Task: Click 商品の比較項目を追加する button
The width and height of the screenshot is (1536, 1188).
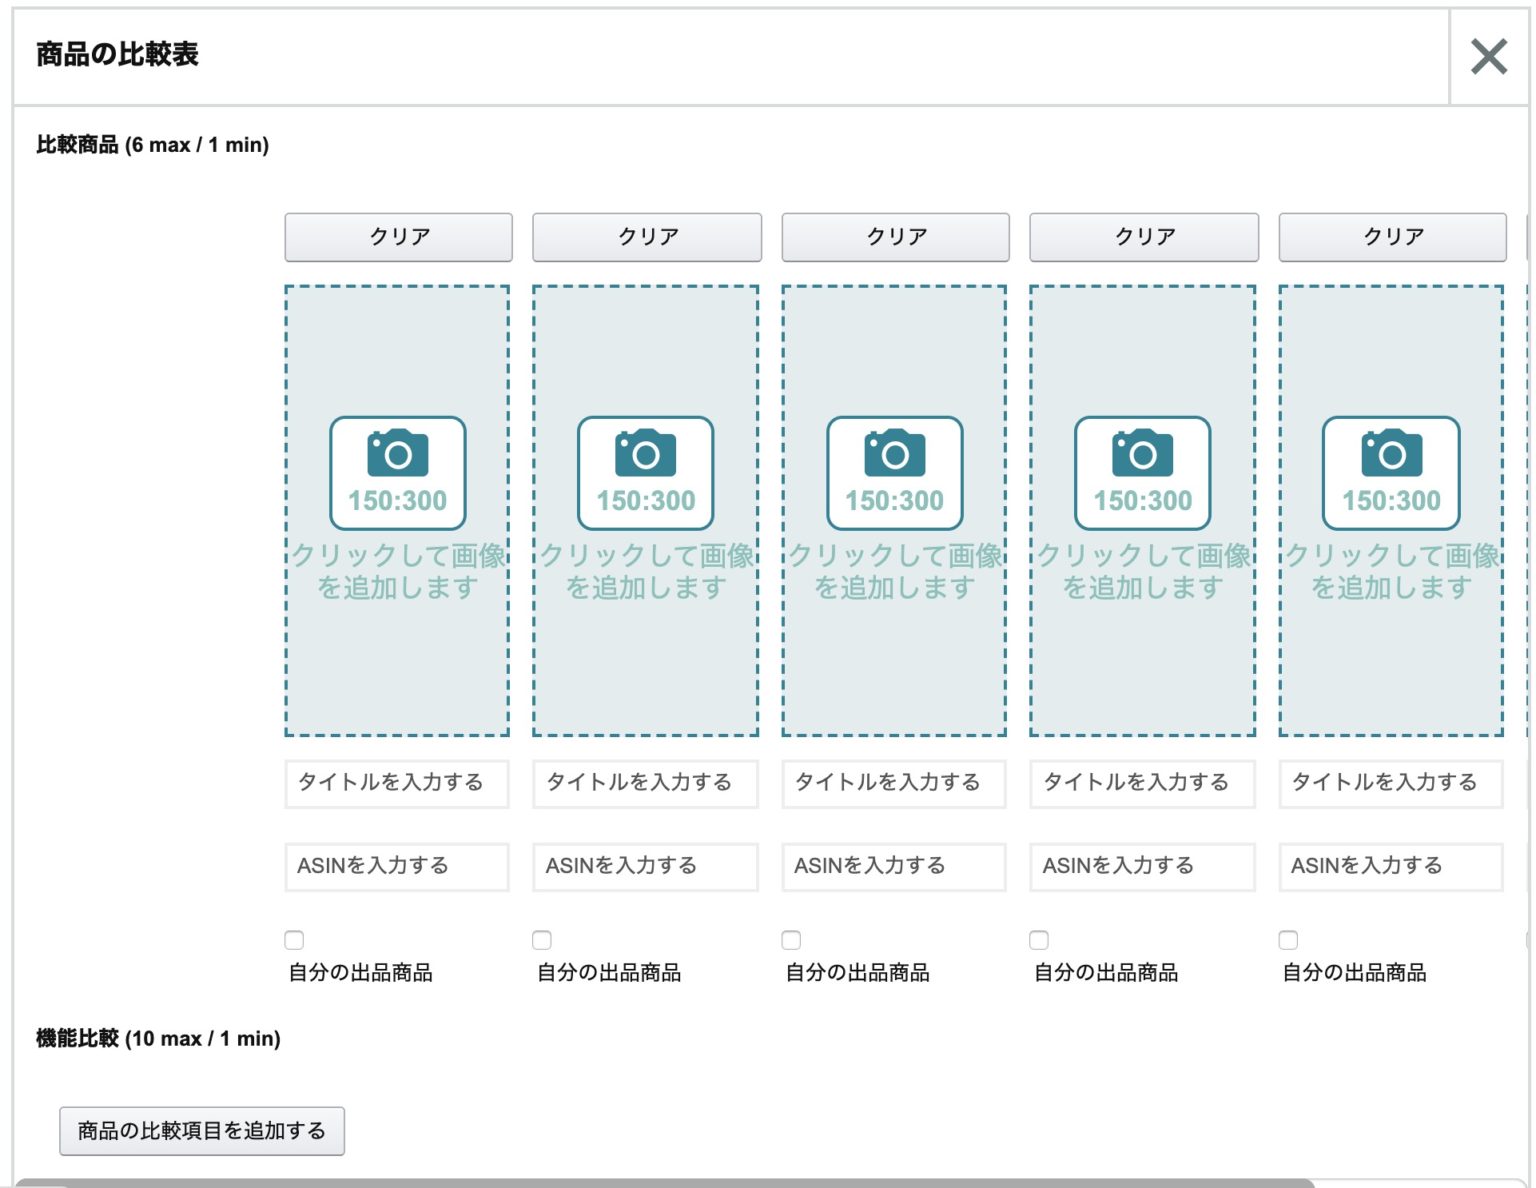Action: (x=202, y=1131)
